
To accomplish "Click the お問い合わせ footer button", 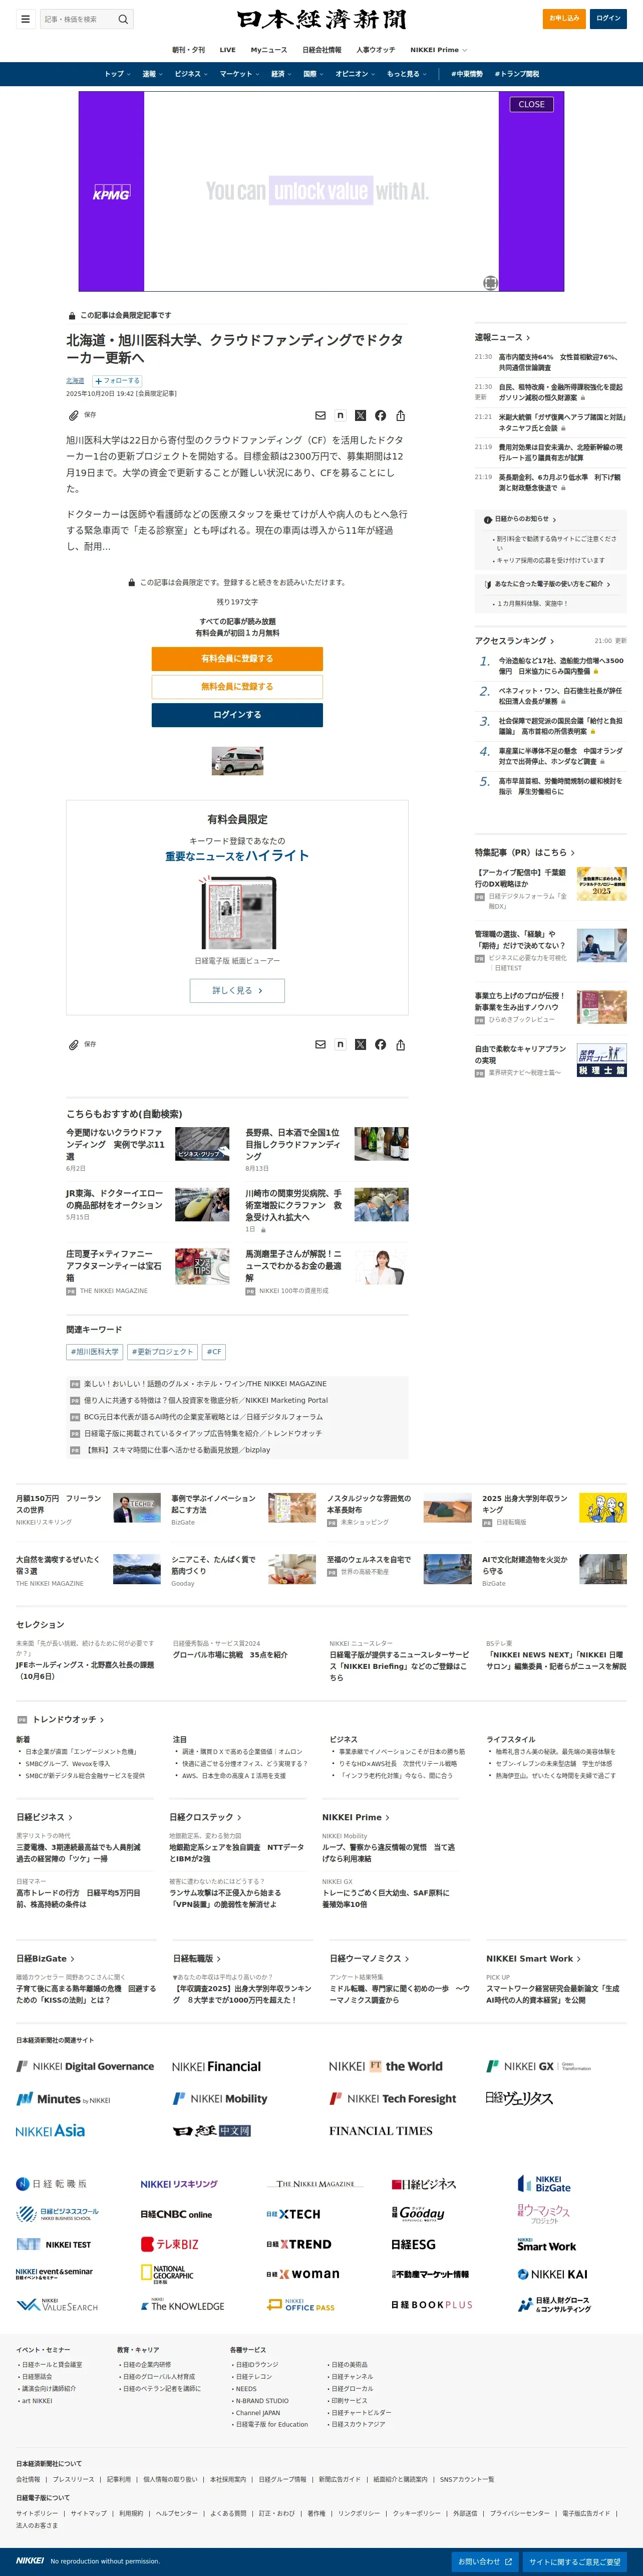I will (x=485, y=2561).
